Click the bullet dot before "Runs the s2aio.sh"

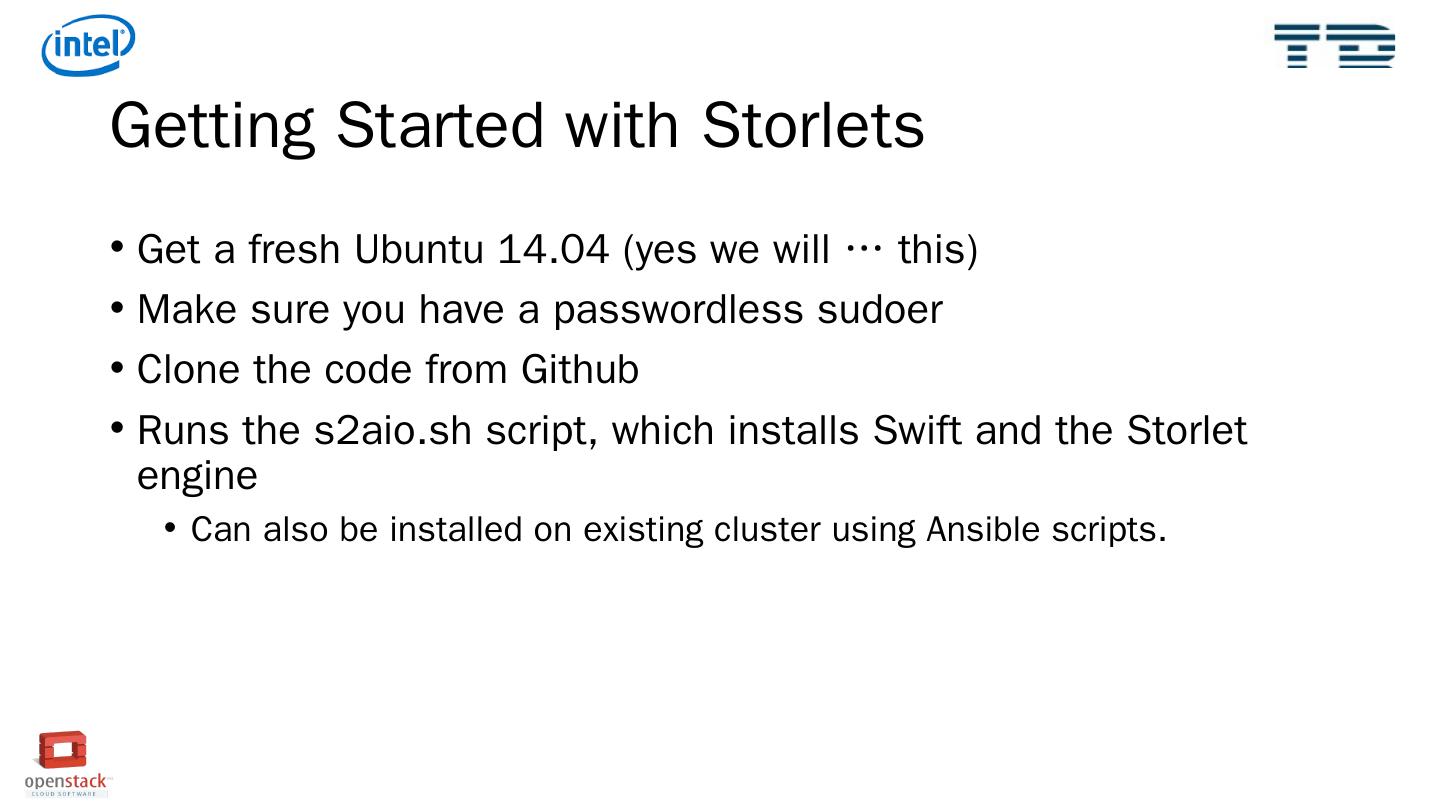[x=118, y=429]
